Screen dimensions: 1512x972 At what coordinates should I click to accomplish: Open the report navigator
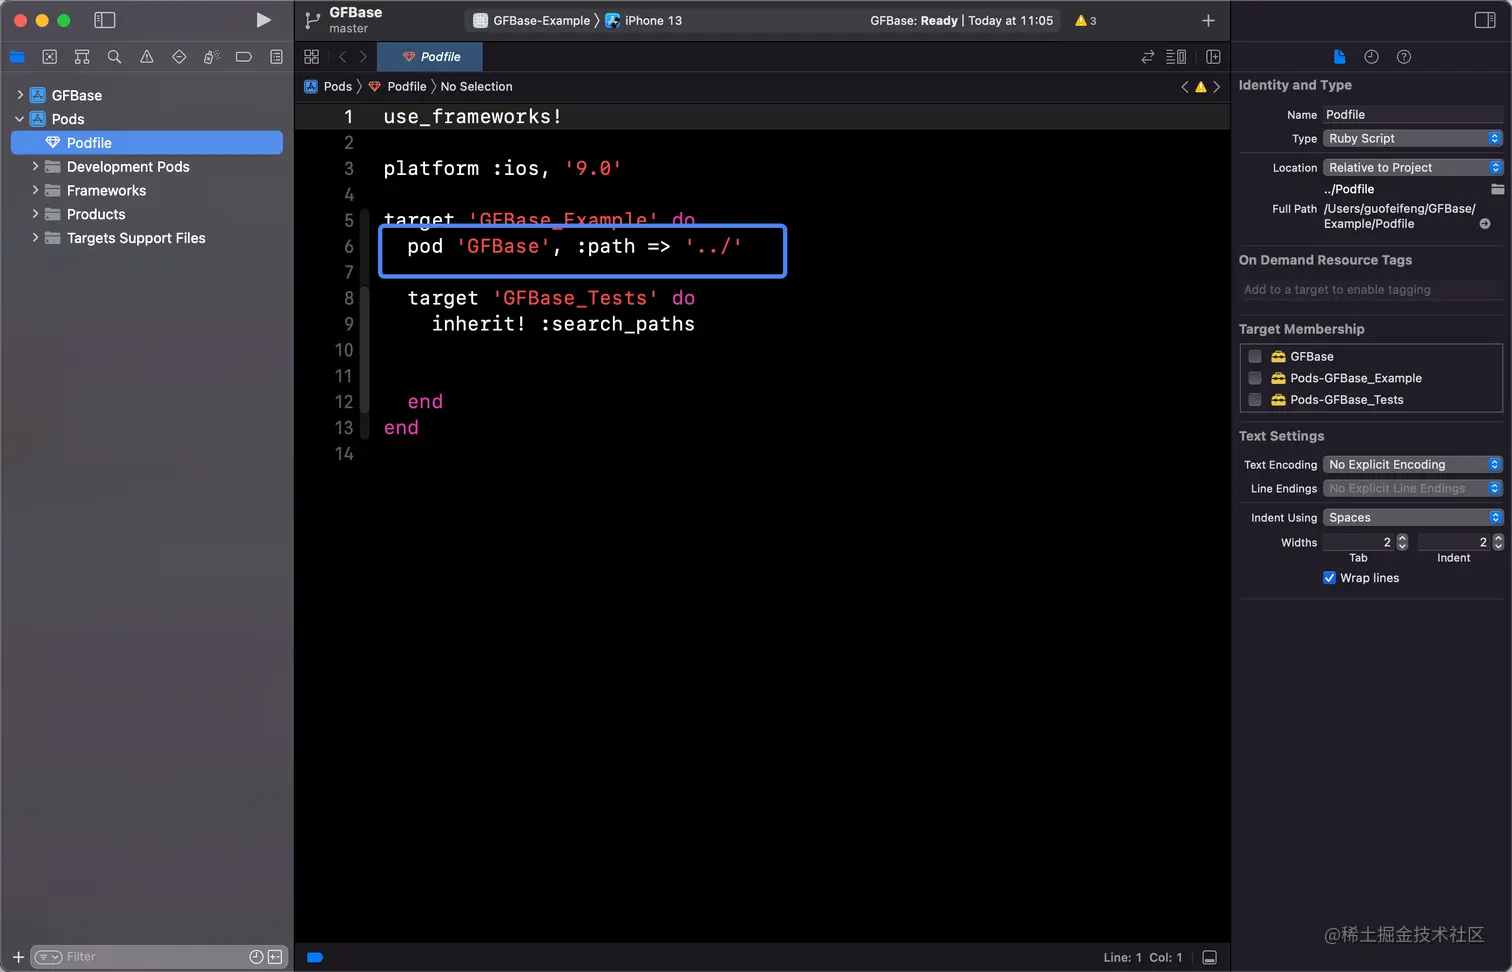[x=276, y=57]
